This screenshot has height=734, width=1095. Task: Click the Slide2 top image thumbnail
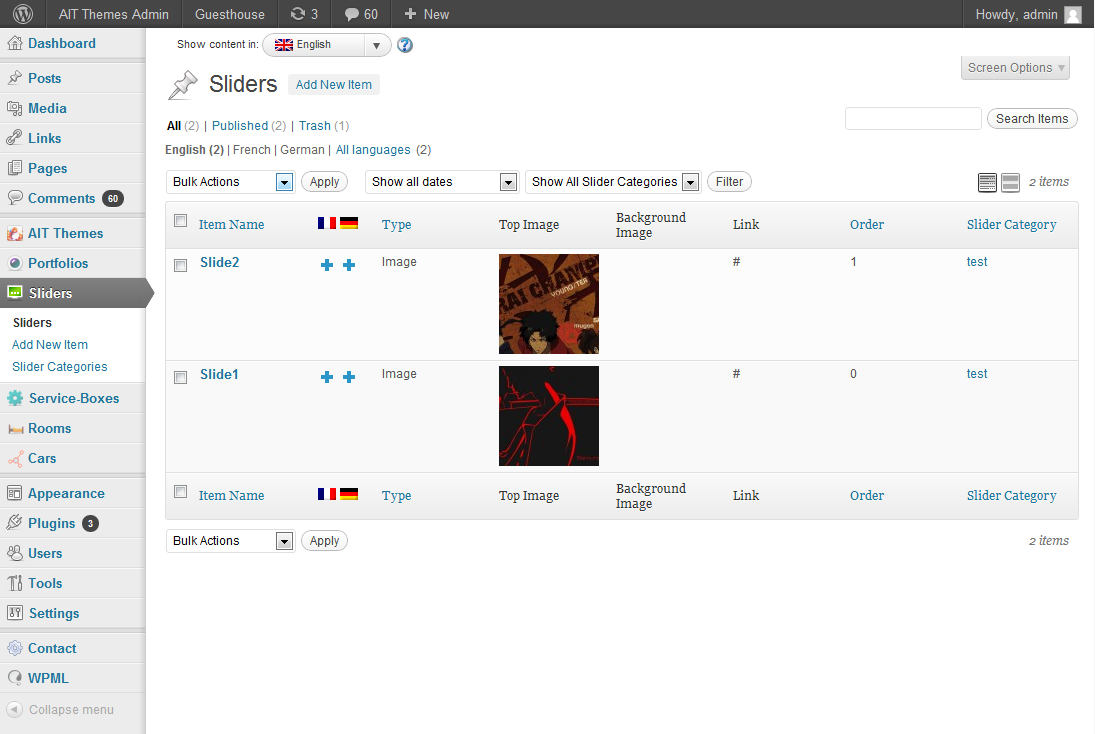click(x=549, y=304)
